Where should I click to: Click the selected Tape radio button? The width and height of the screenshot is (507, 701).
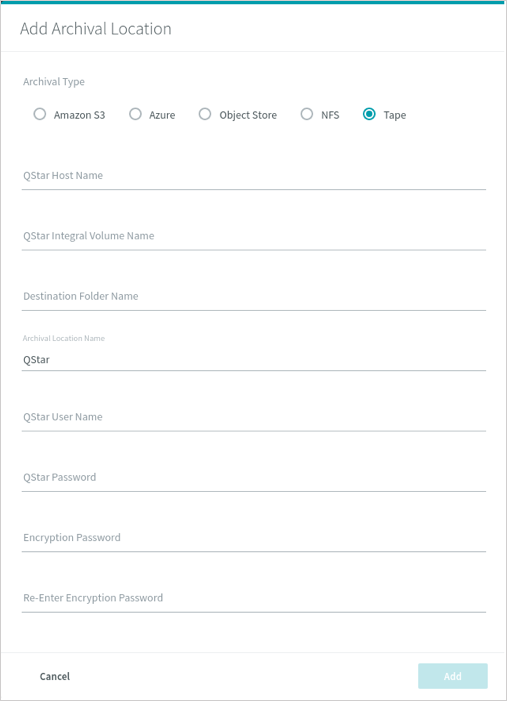pos(369,114)
